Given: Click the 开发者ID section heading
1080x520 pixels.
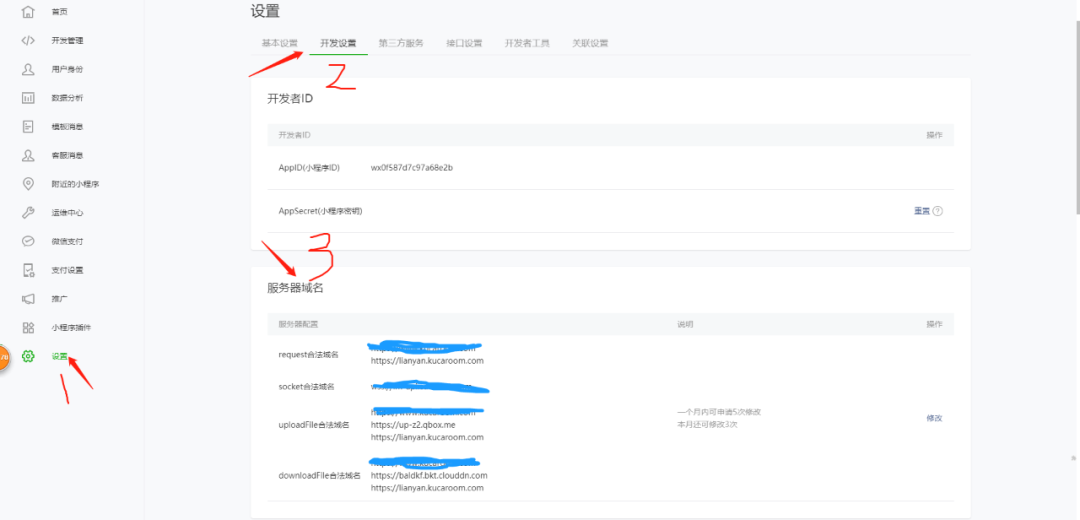Looking at the screenshot, I should pyautogui.click(x=290, y=99).
